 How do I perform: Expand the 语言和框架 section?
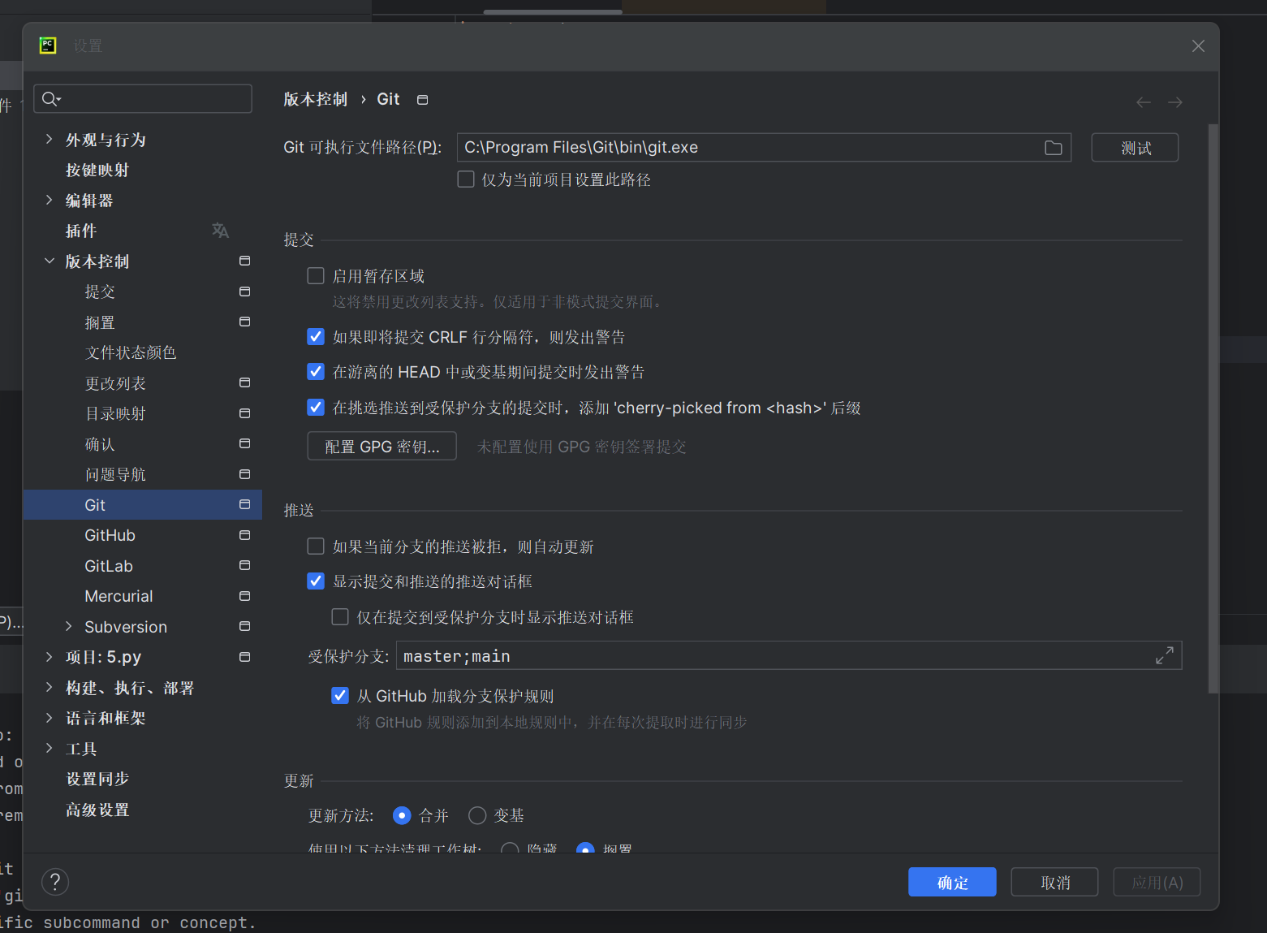[48, 717]
